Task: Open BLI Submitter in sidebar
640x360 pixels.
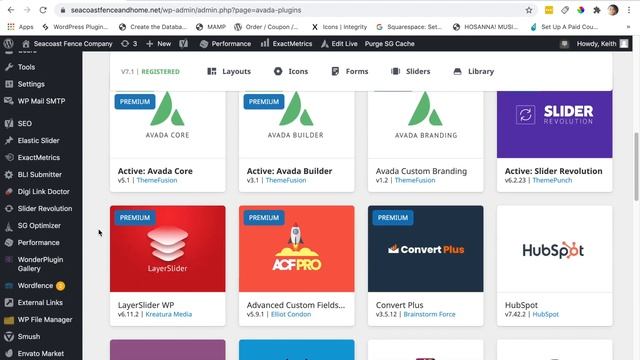Action: click(39, 175)
